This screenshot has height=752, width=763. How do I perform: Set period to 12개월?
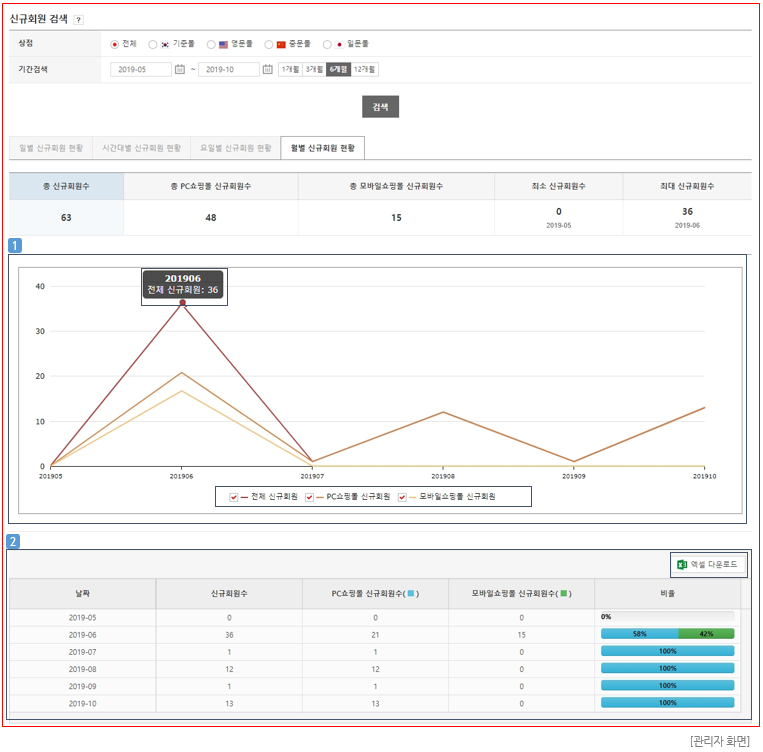[365, 70]
